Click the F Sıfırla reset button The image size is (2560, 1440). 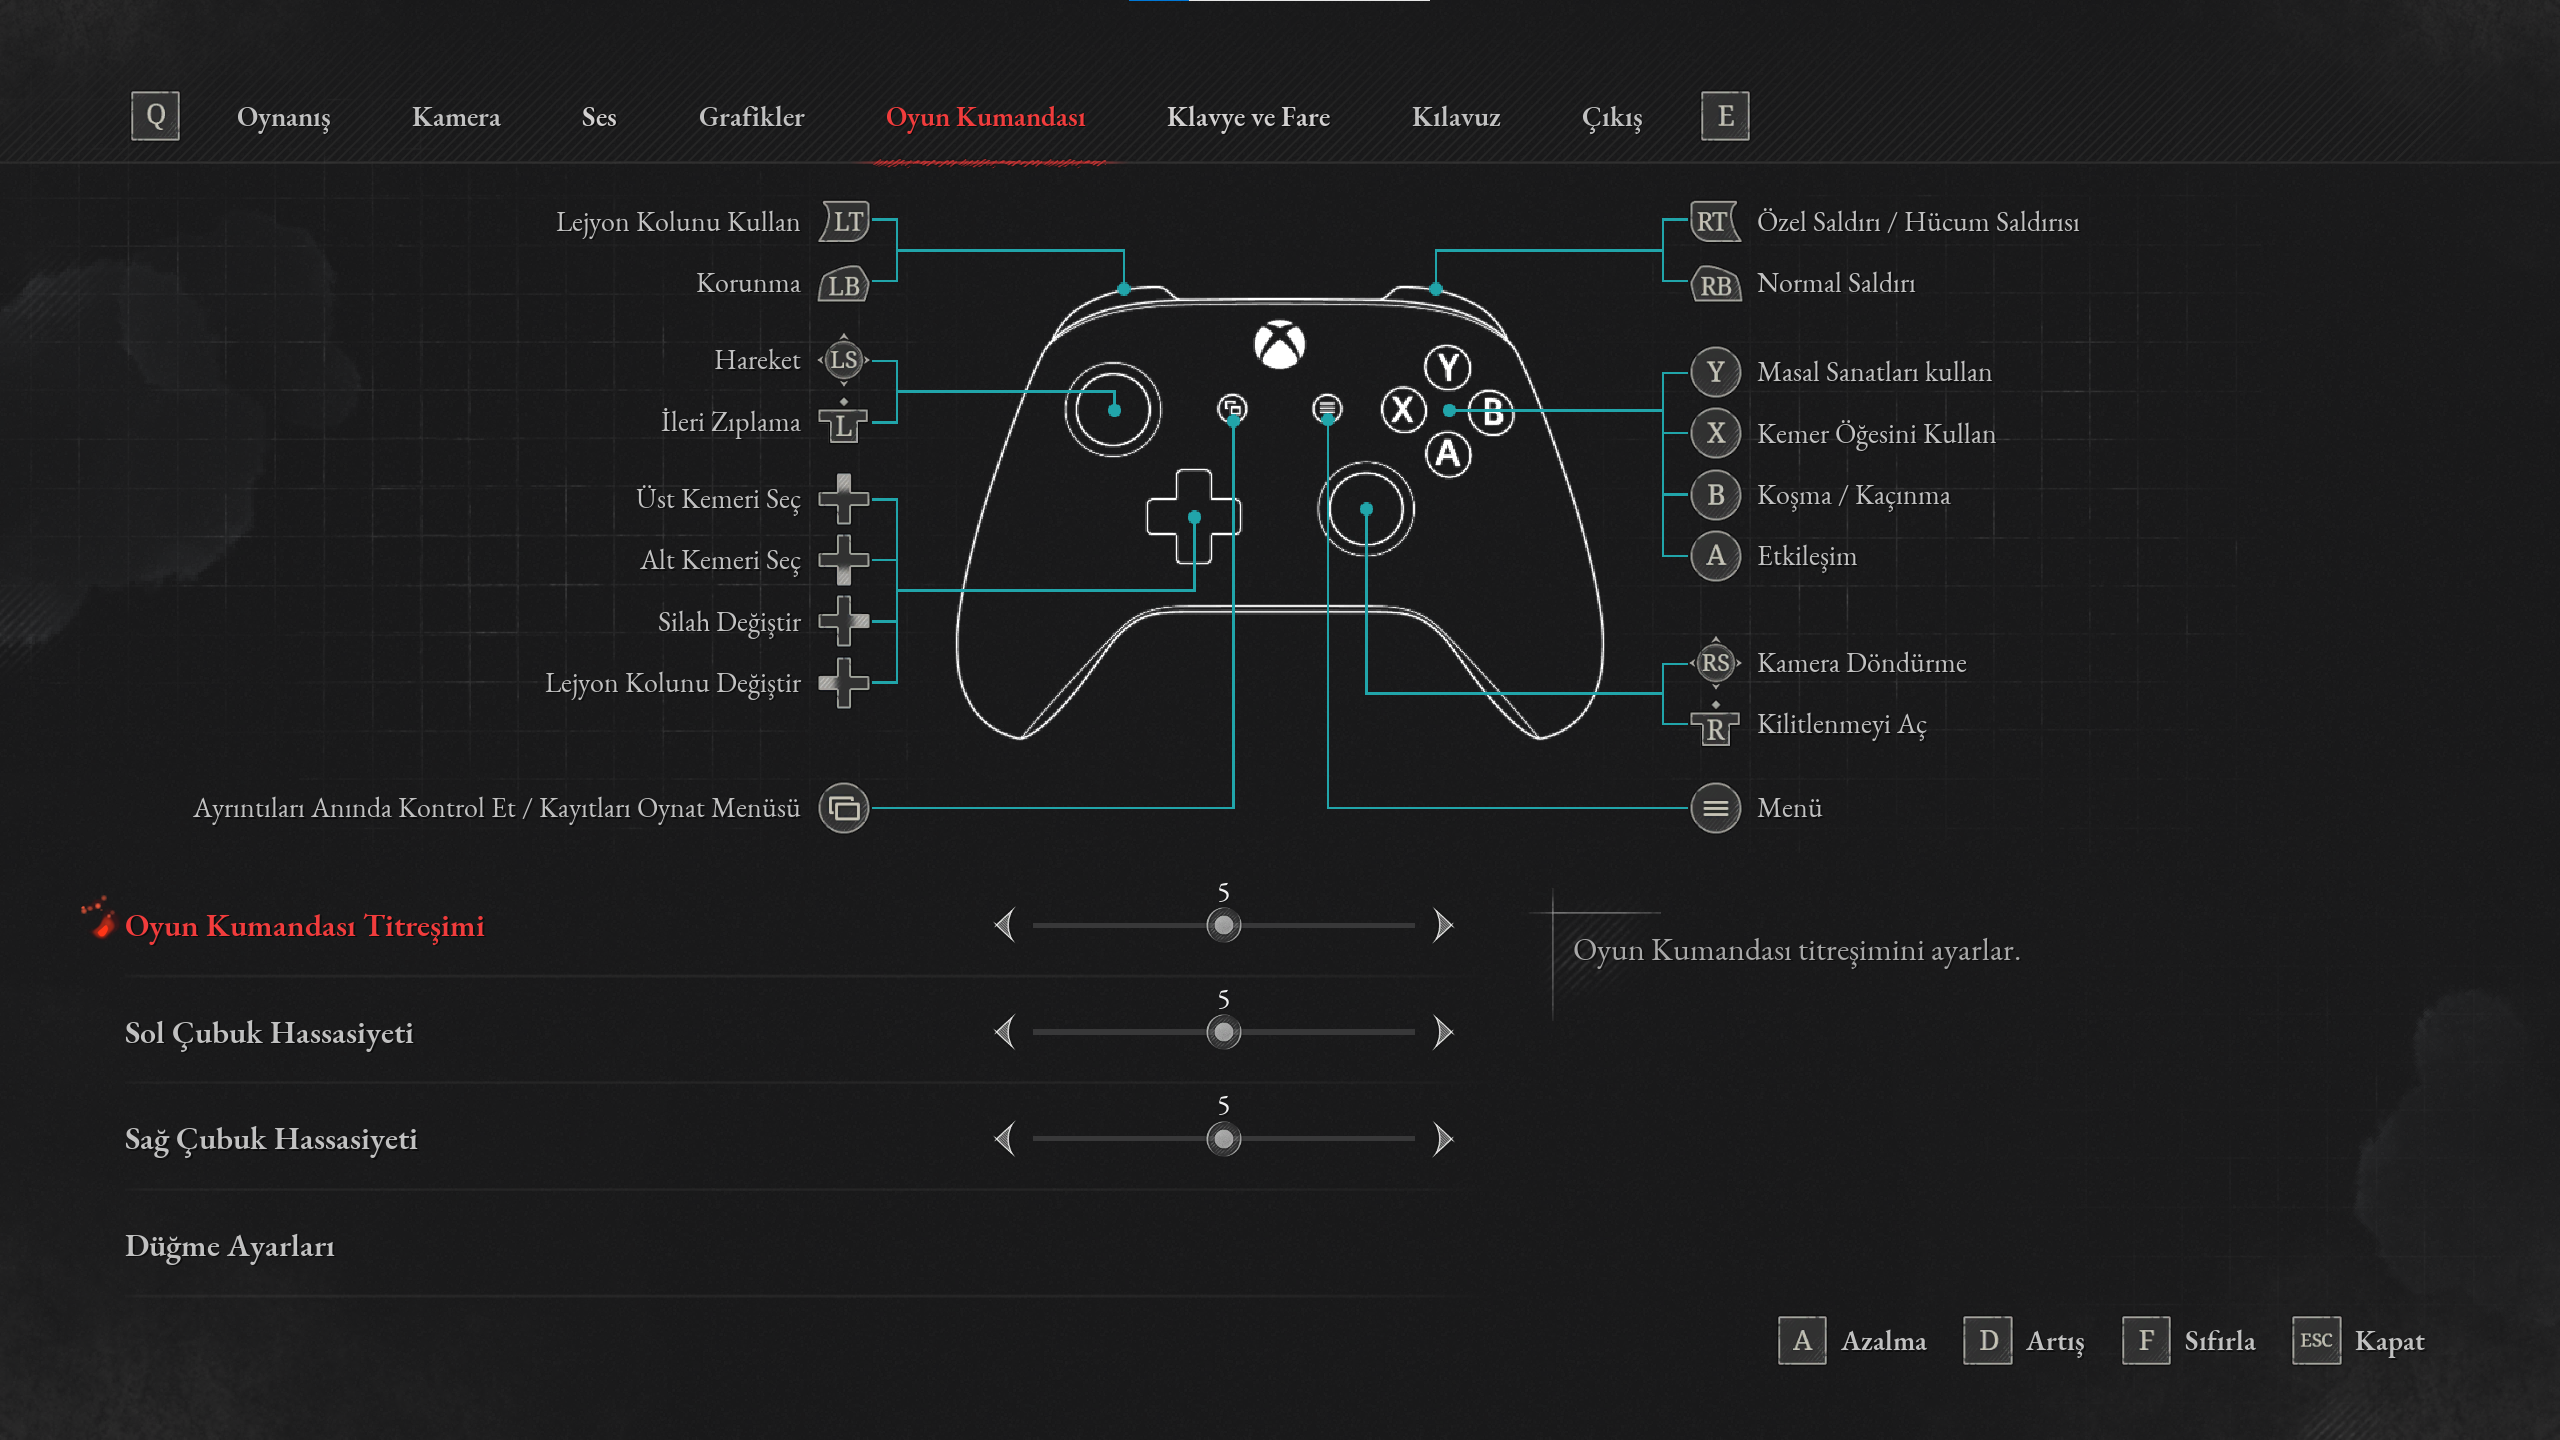[2189, 1341]
